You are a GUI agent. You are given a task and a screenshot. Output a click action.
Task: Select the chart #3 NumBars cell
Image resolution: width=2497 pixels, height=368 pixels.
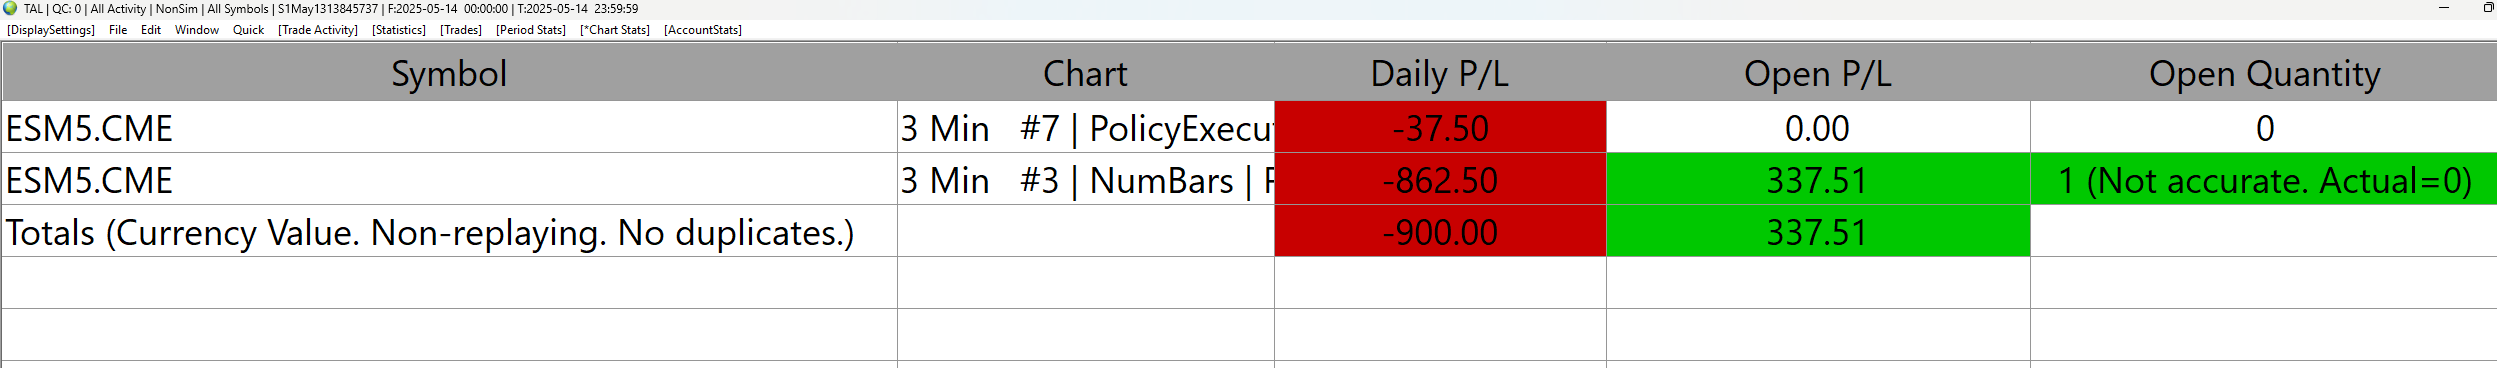[1086, 180]
